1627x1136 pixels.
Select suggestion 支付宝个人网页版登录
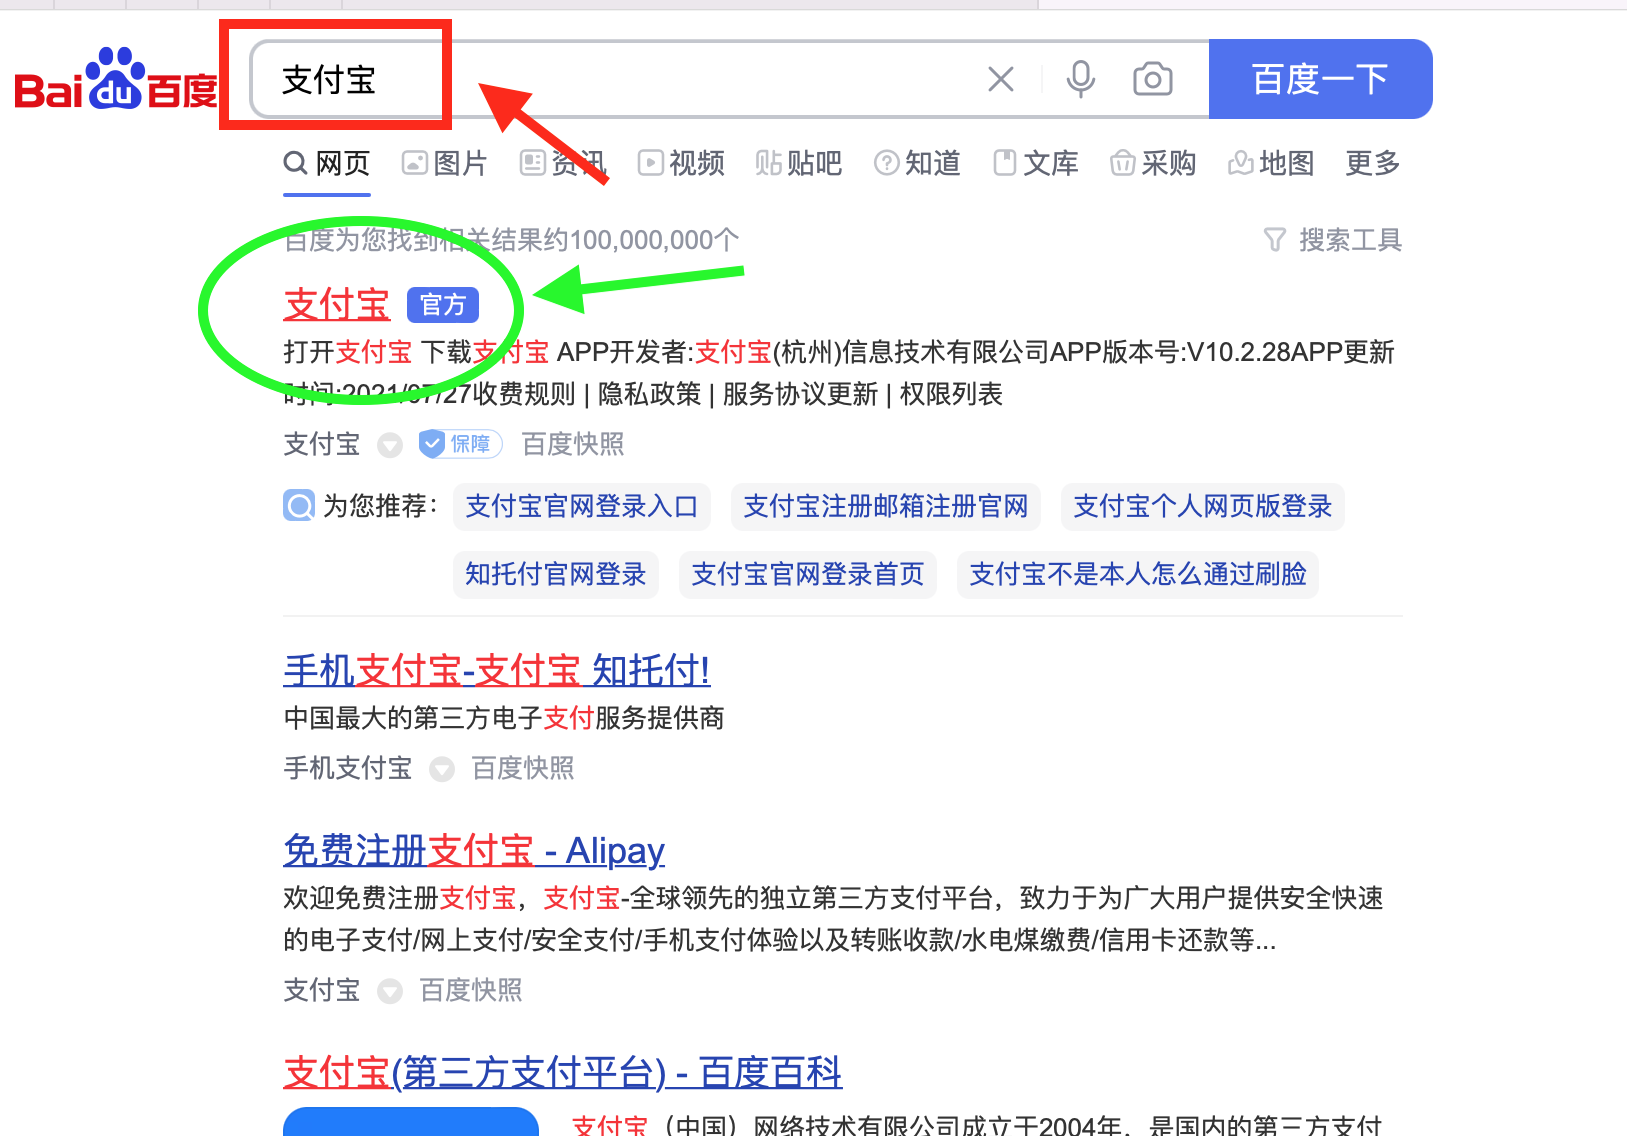1203,506
